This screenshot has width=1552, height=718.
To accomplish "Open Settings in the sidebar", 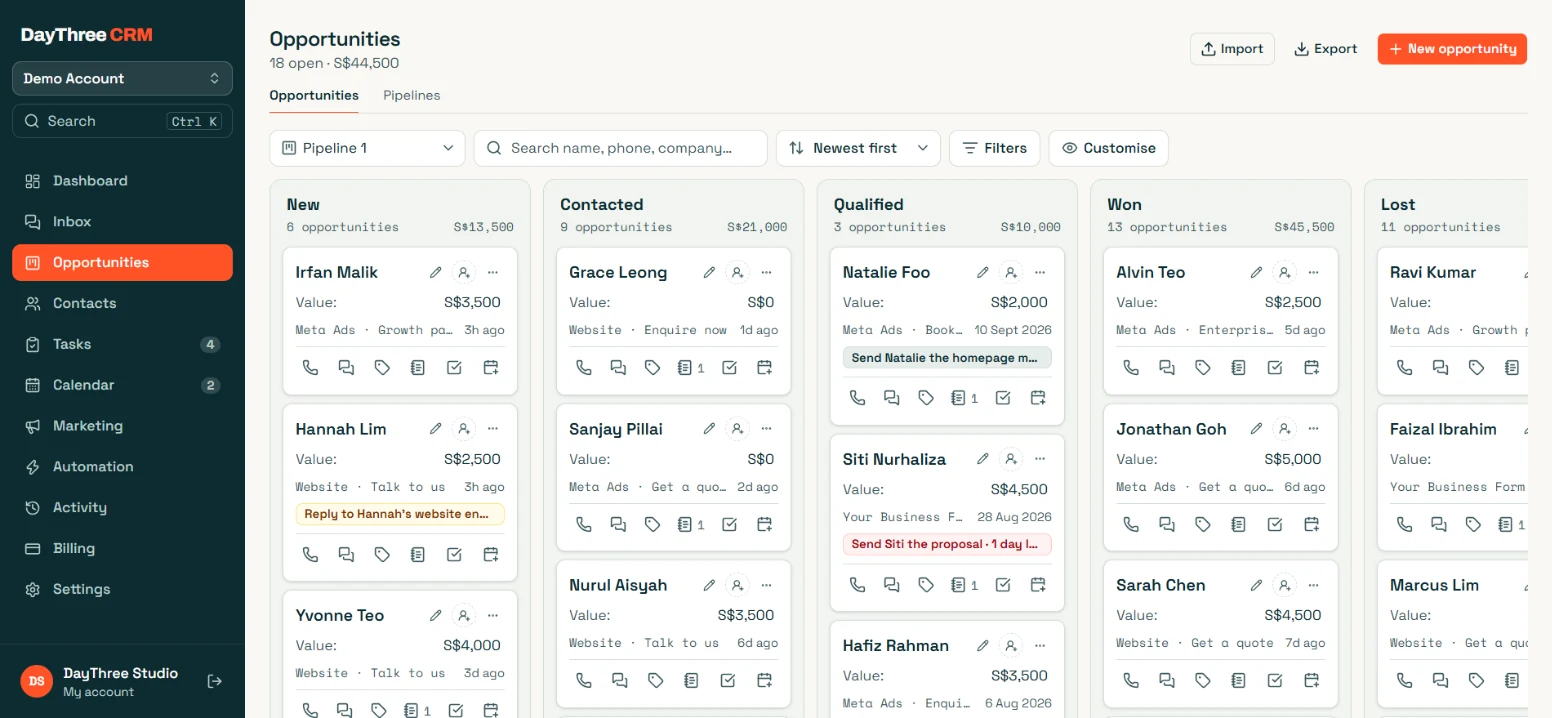I will 122,589.
